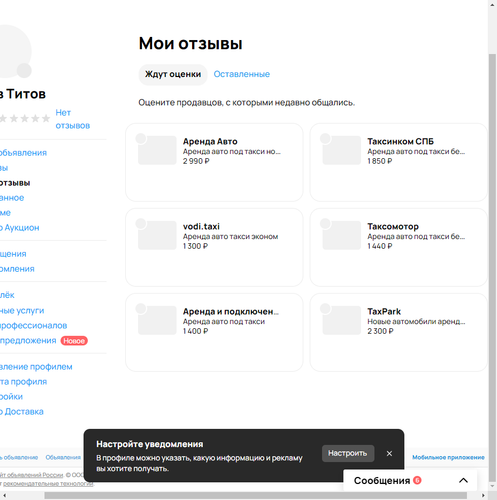Open the Таксомотор seller card title

pos(393,226)
